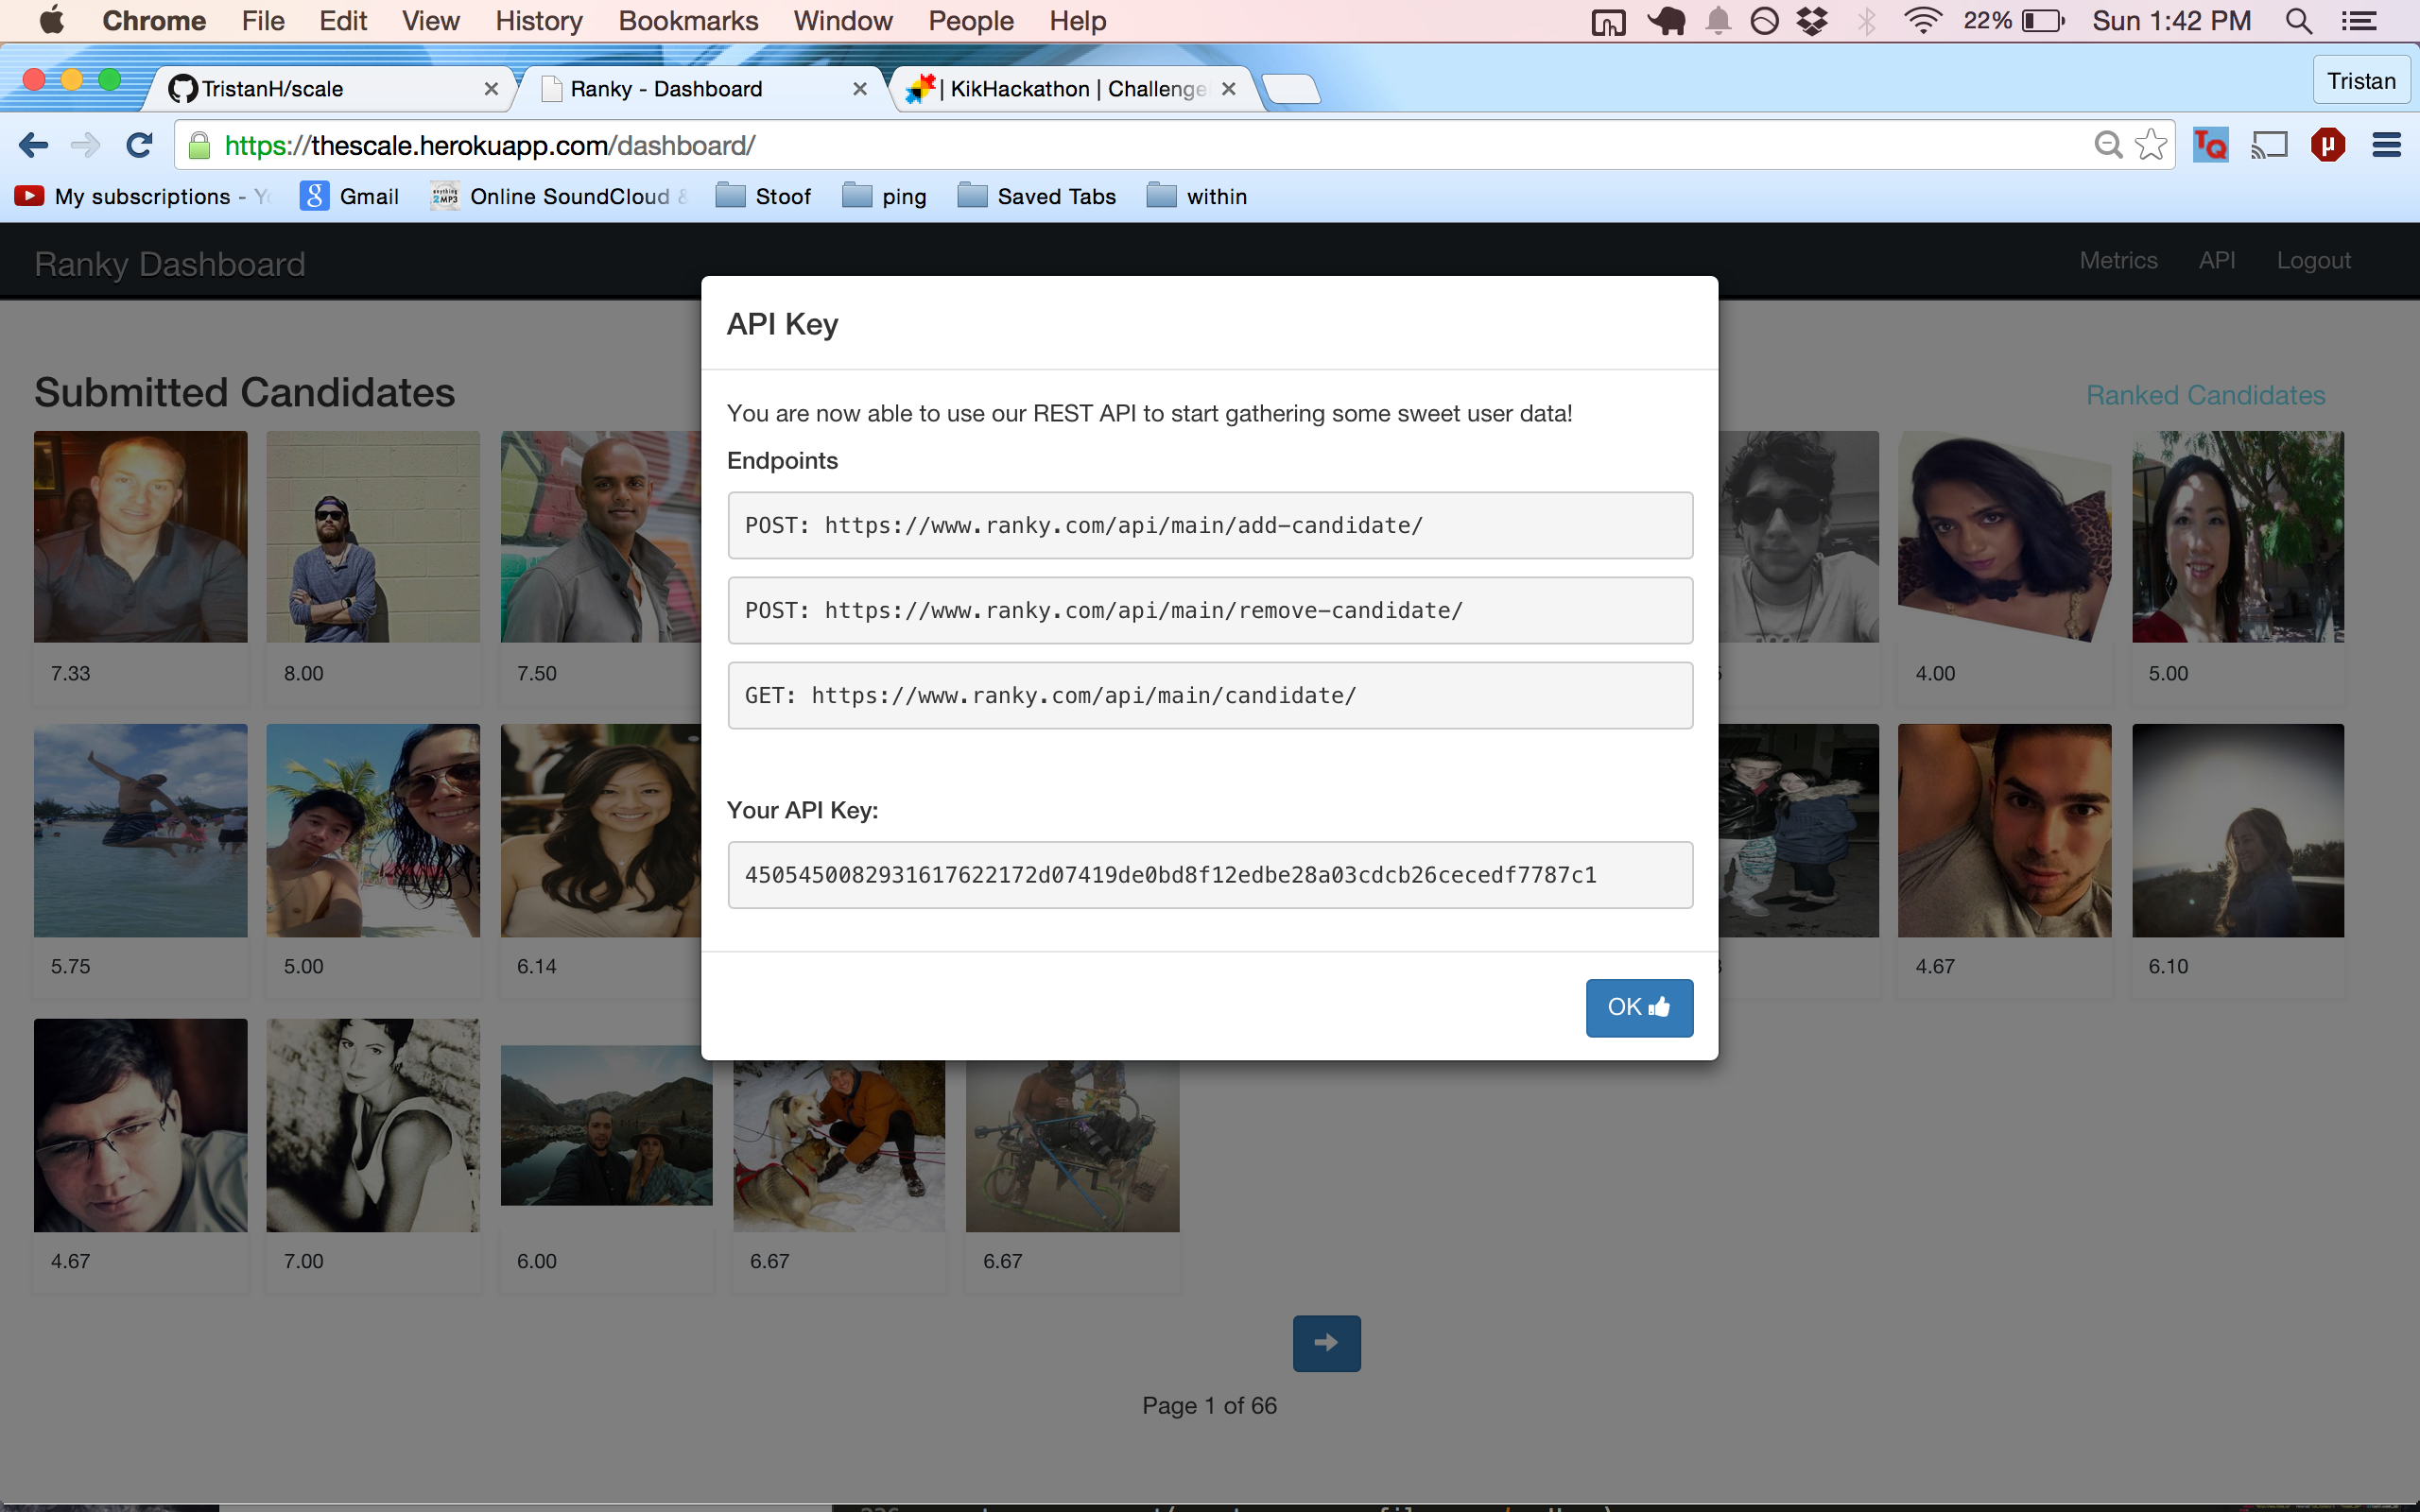
Task: Click the next page arrow button
Action: 1326,1343
